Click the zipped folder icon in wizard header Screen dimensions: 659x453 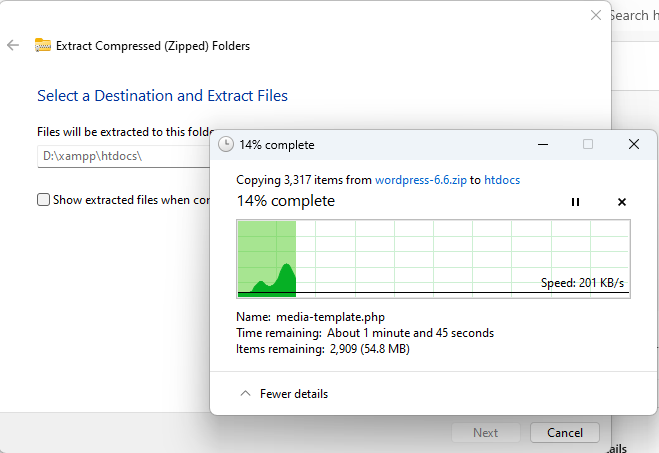click(x=43, y=45)
